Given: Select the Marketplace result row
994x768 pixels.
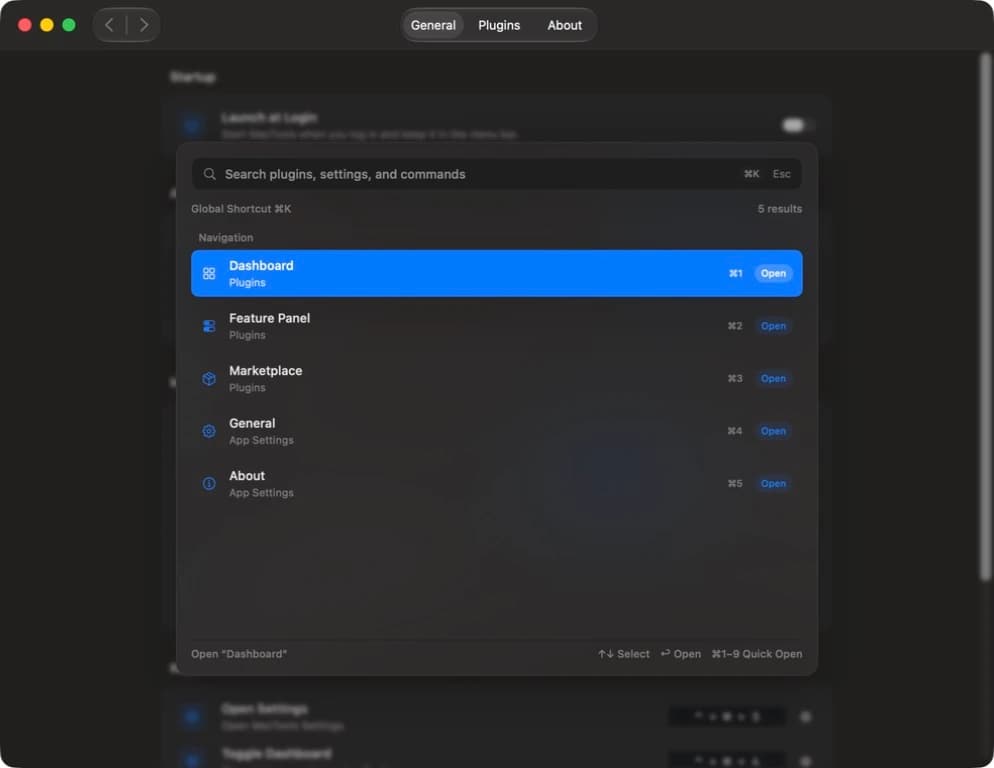Looking at the screenshot, I should pos(496,379).
